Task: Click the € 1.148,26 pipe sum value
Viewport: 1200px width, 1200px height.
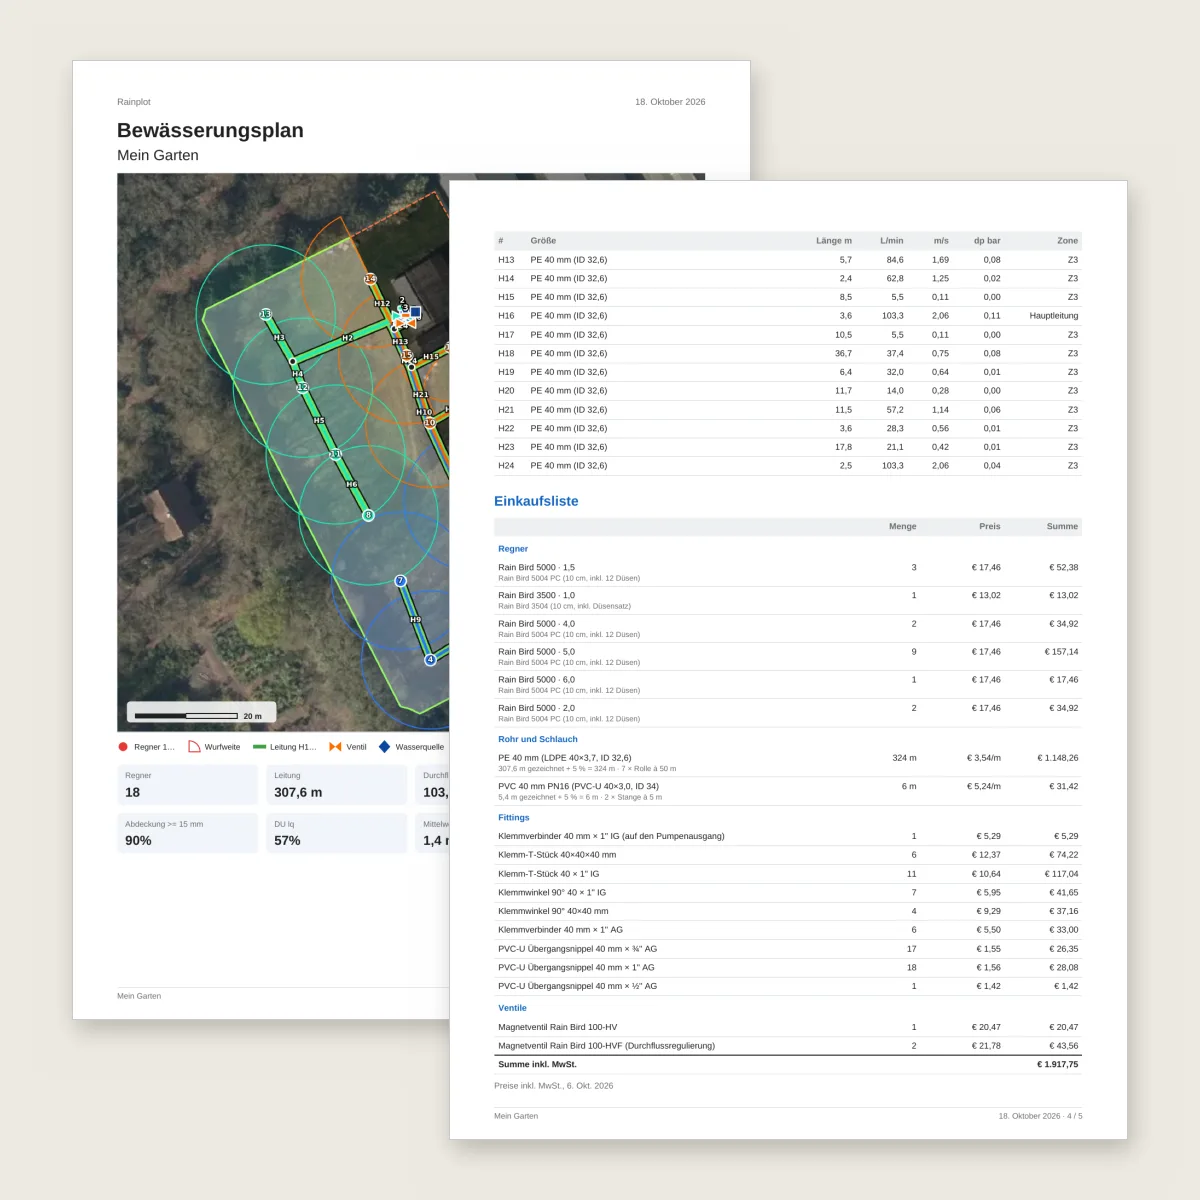Action: [x=1058, y=758]
